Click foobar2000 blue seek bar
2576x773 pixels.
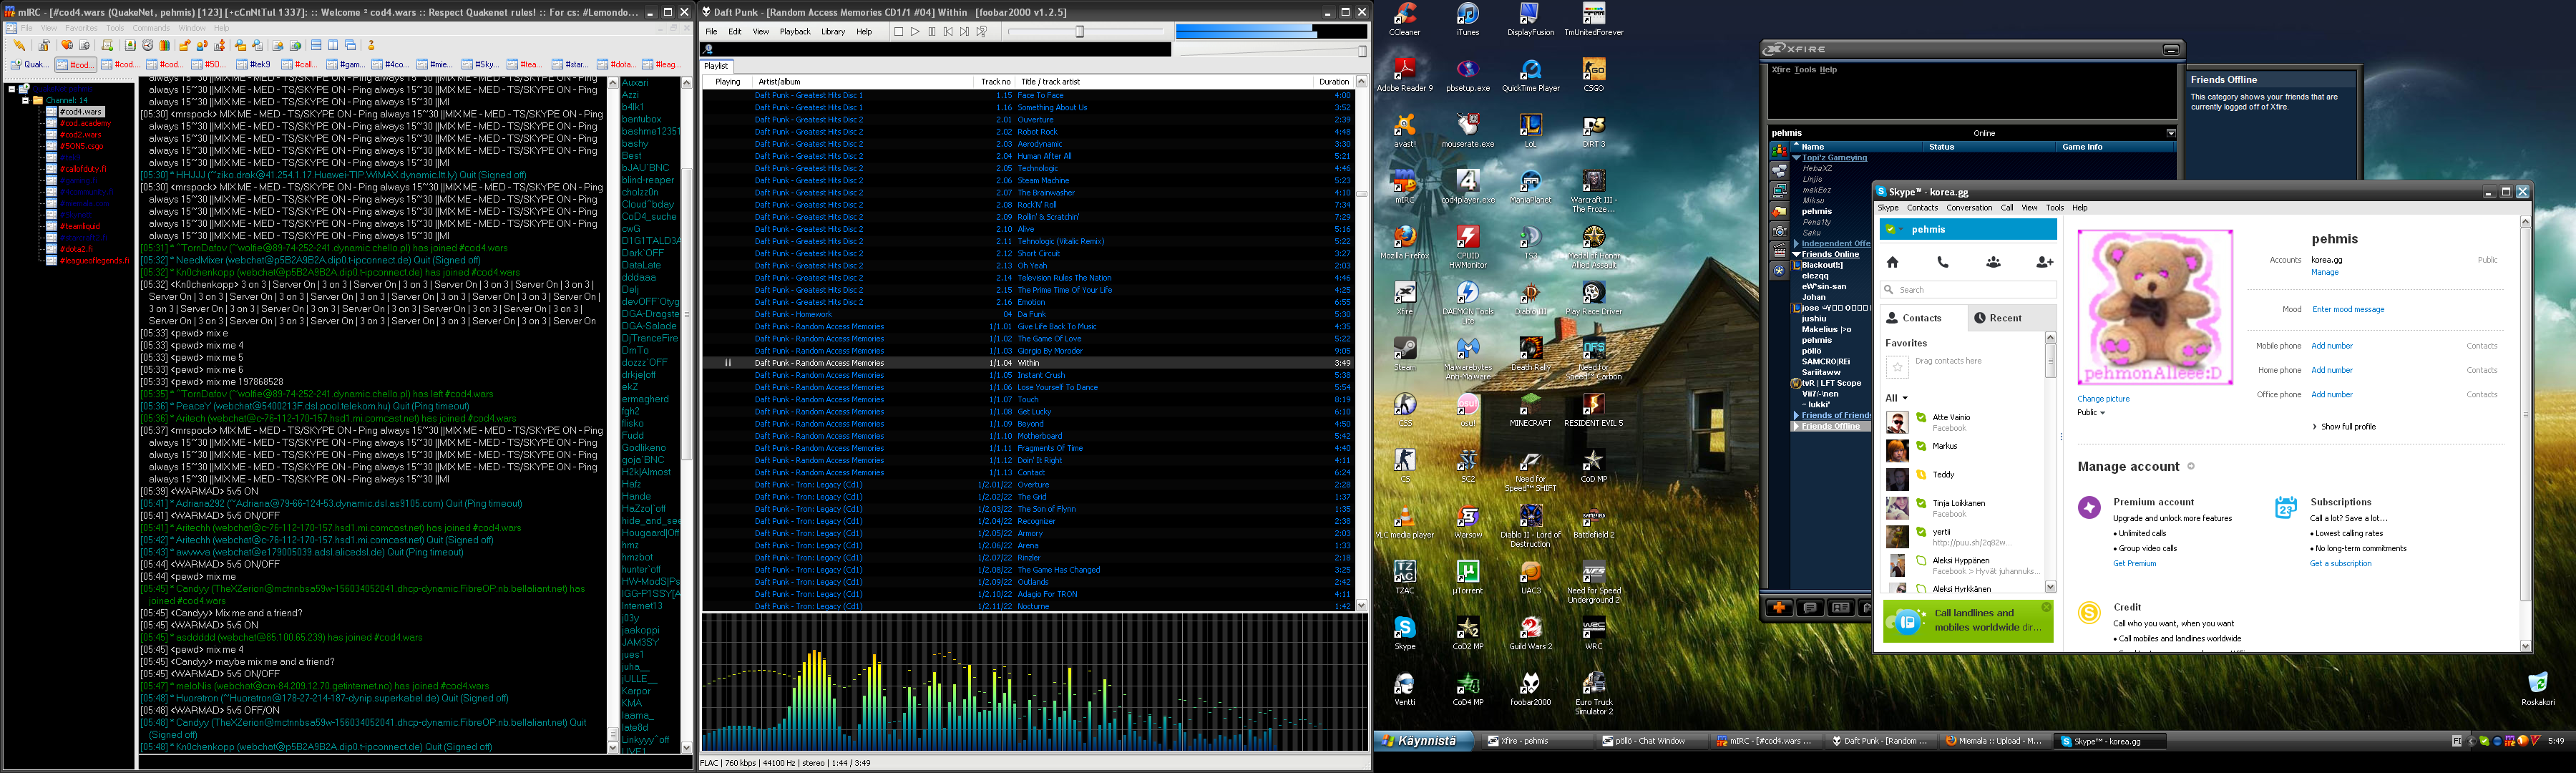coord(1271,32)
